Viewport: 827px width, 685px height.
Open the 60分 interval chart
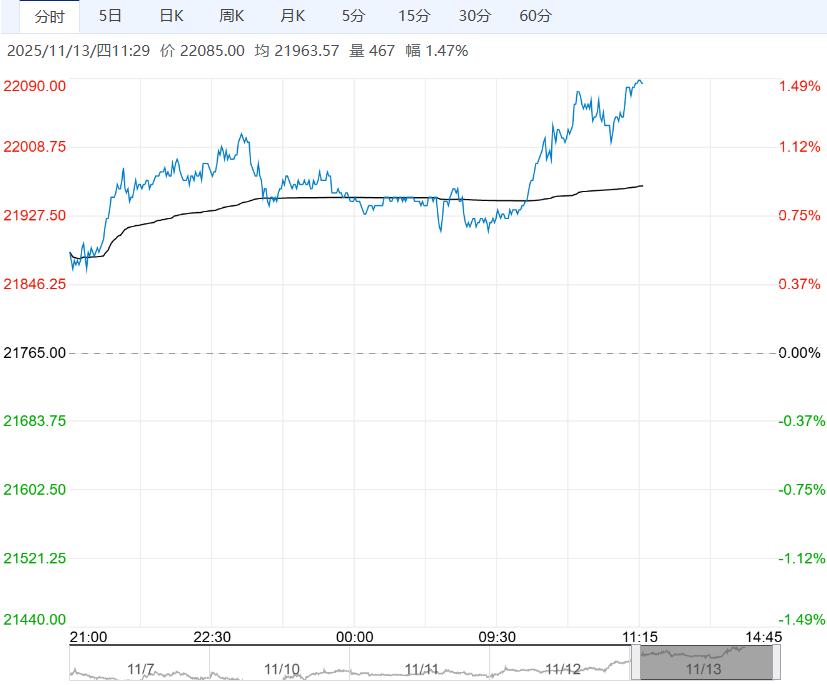click(536, 16)
